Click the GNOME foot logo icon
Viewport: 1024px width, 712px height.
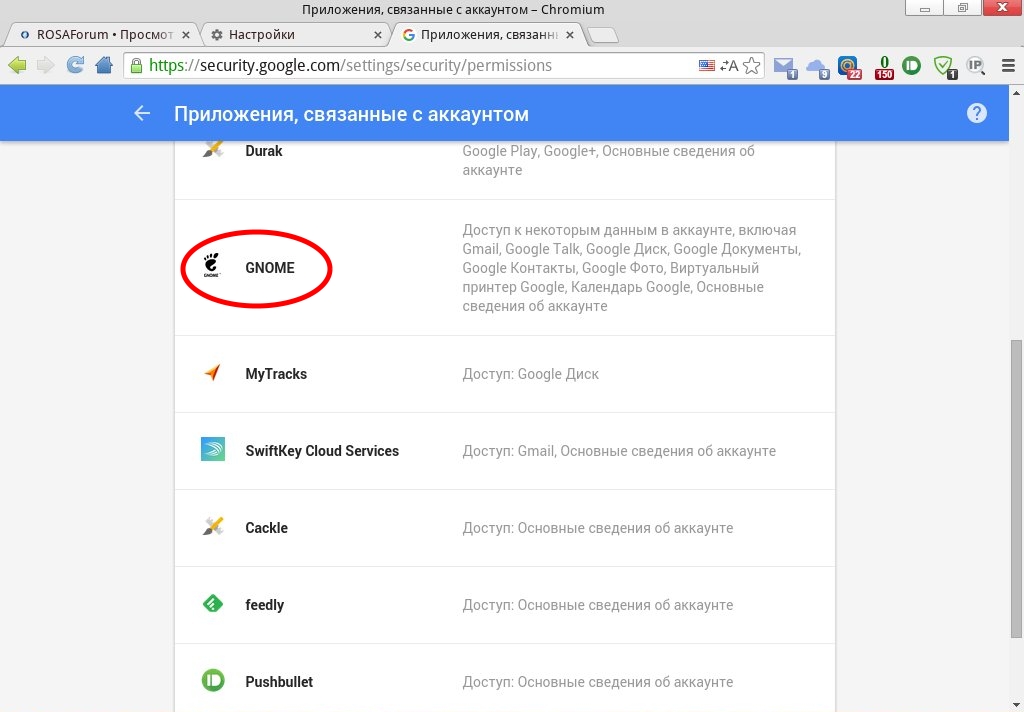[x=212, y=266]
